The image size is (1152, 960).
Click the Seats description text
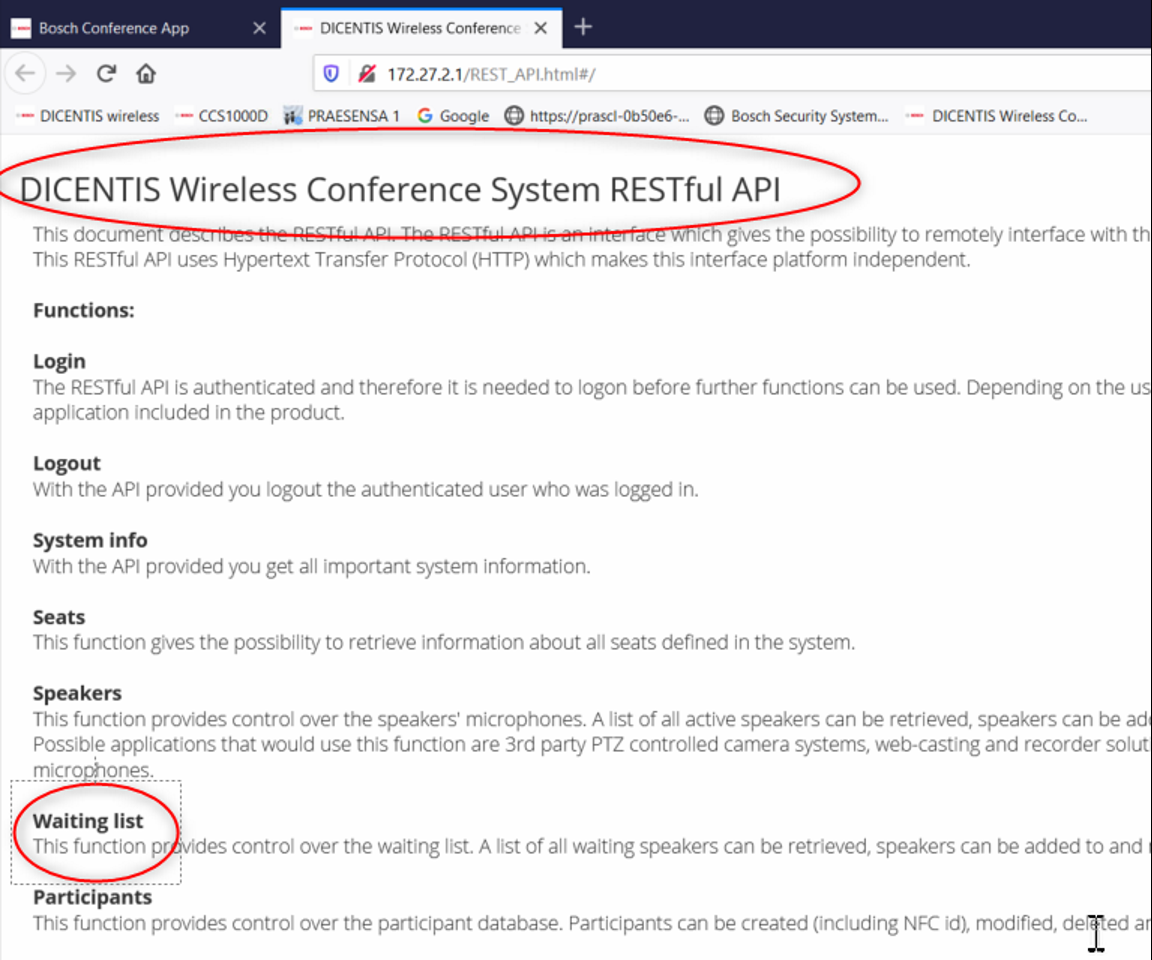[444, 643]
